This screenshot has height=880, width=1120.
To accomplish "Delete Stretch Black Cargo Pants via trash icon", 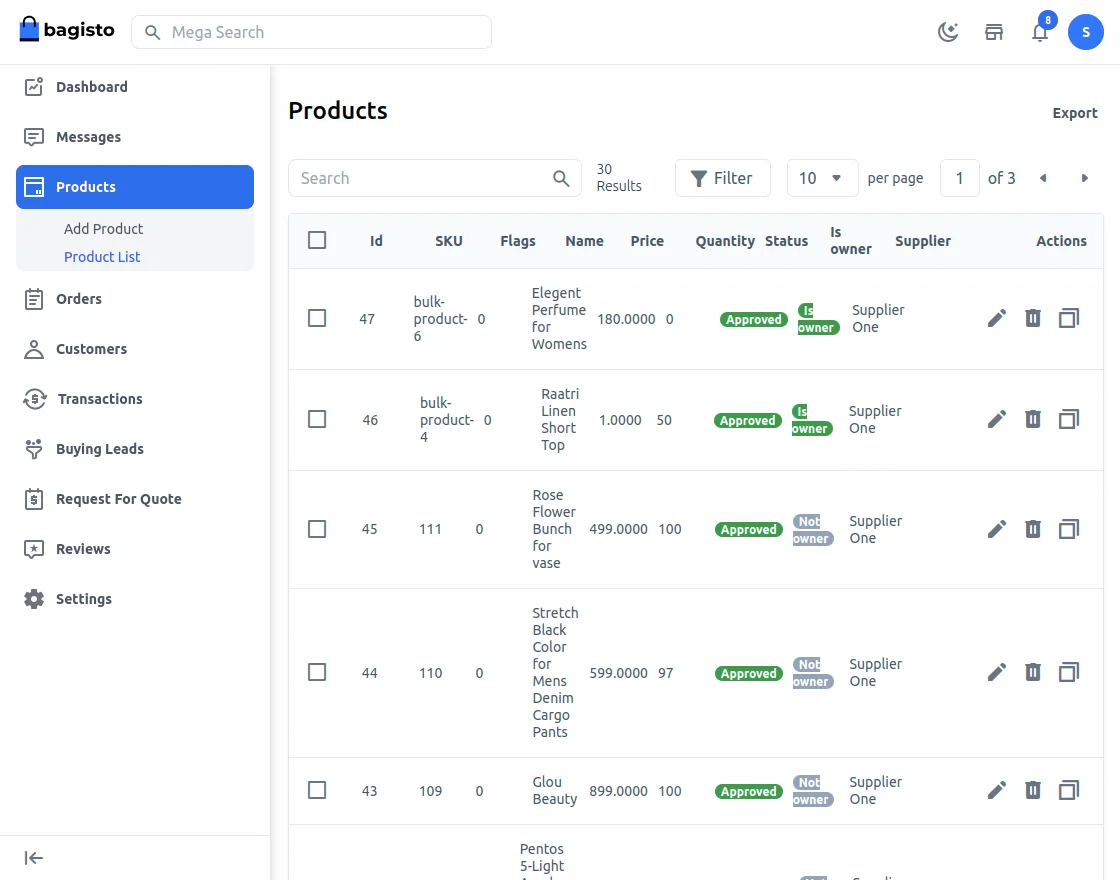I will pos(1032,672).
